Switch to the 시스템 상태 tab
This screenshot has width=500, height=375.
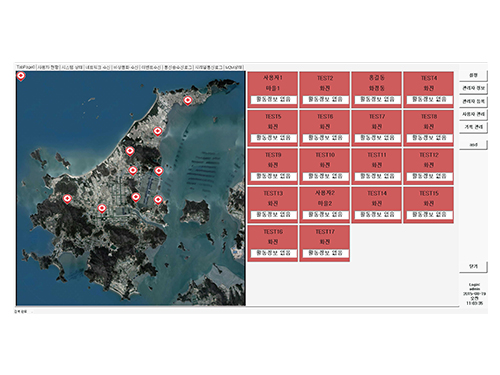point(72,67)
